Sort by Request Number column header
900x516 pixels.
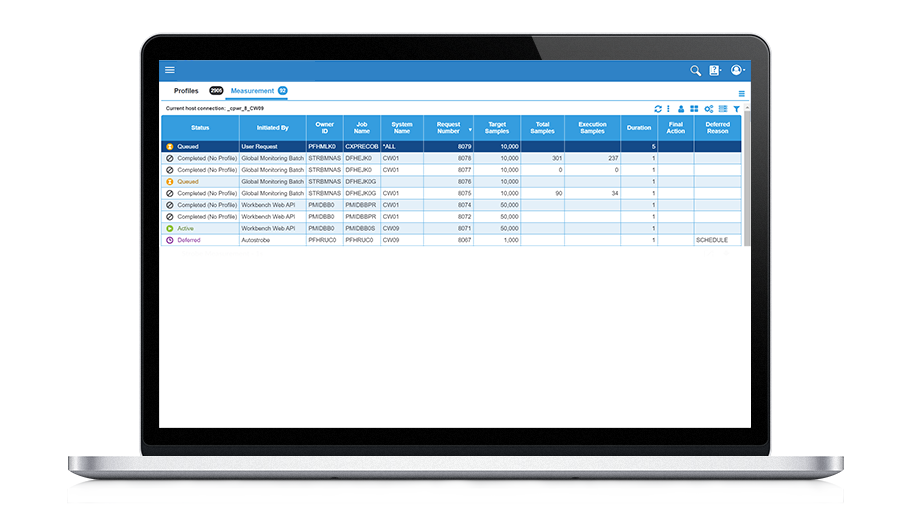(449, 128)
